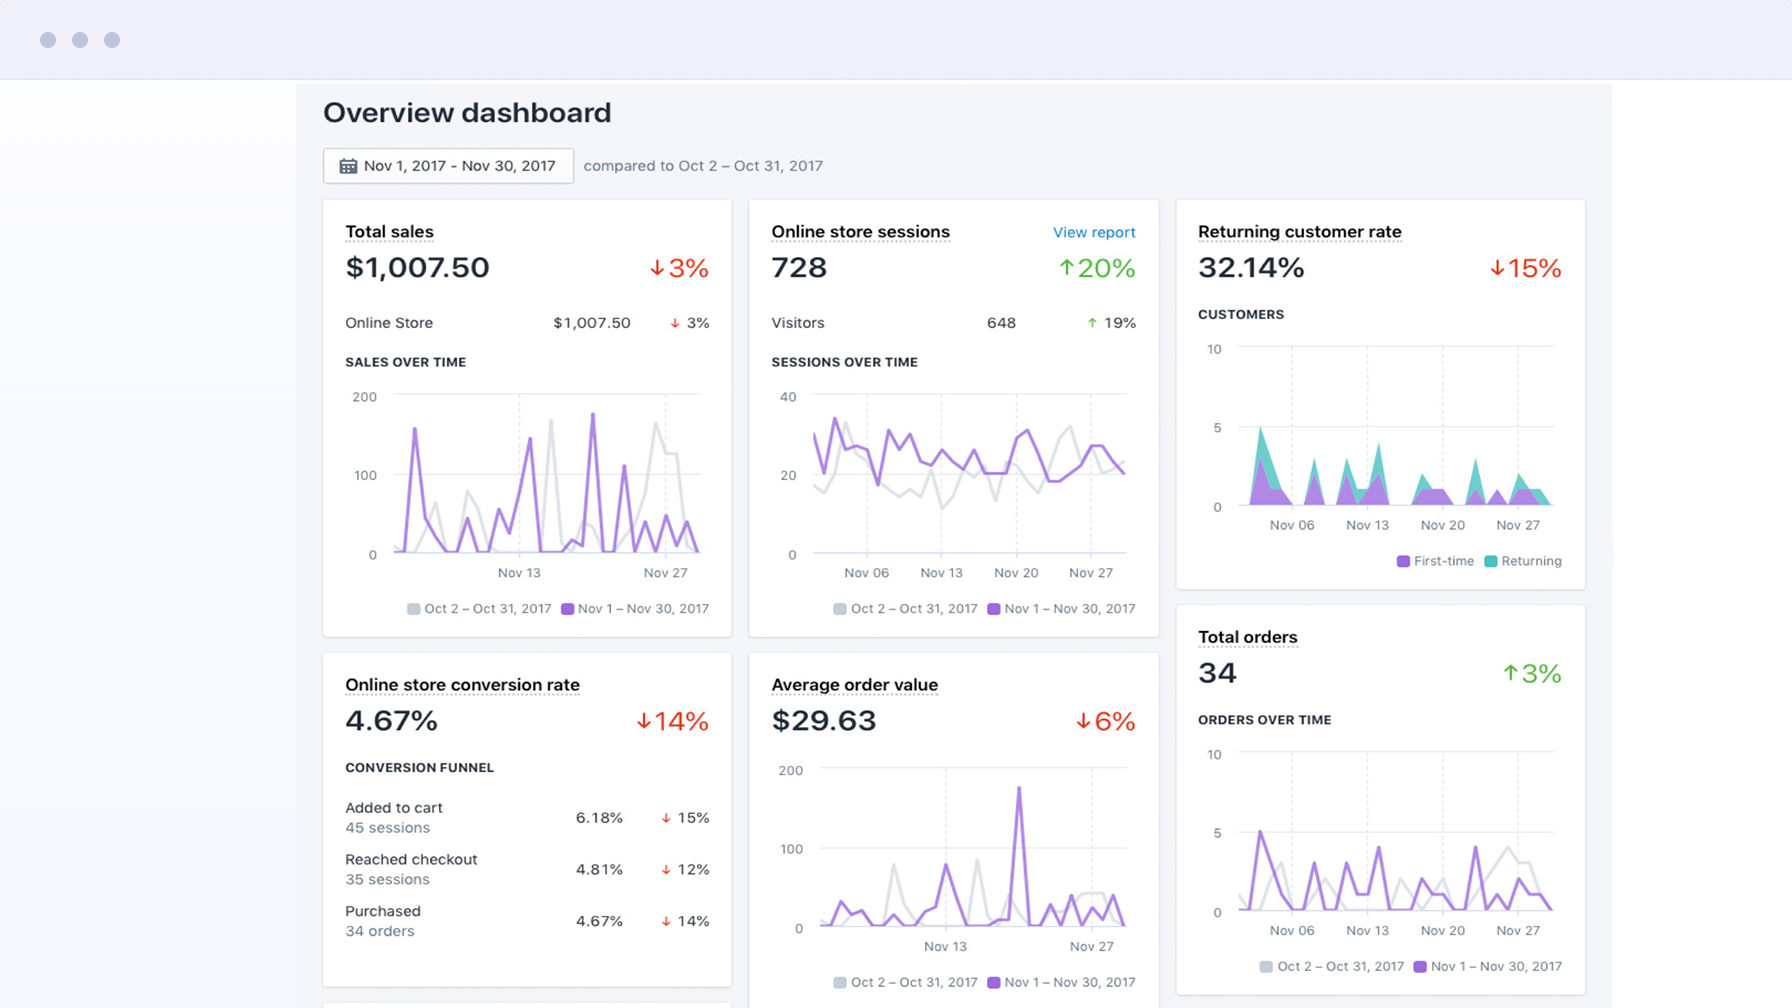Click the 4.67% conversion rate headline figure
The width and height of the screenshot is (1792, 1008).
pos(391,721)
